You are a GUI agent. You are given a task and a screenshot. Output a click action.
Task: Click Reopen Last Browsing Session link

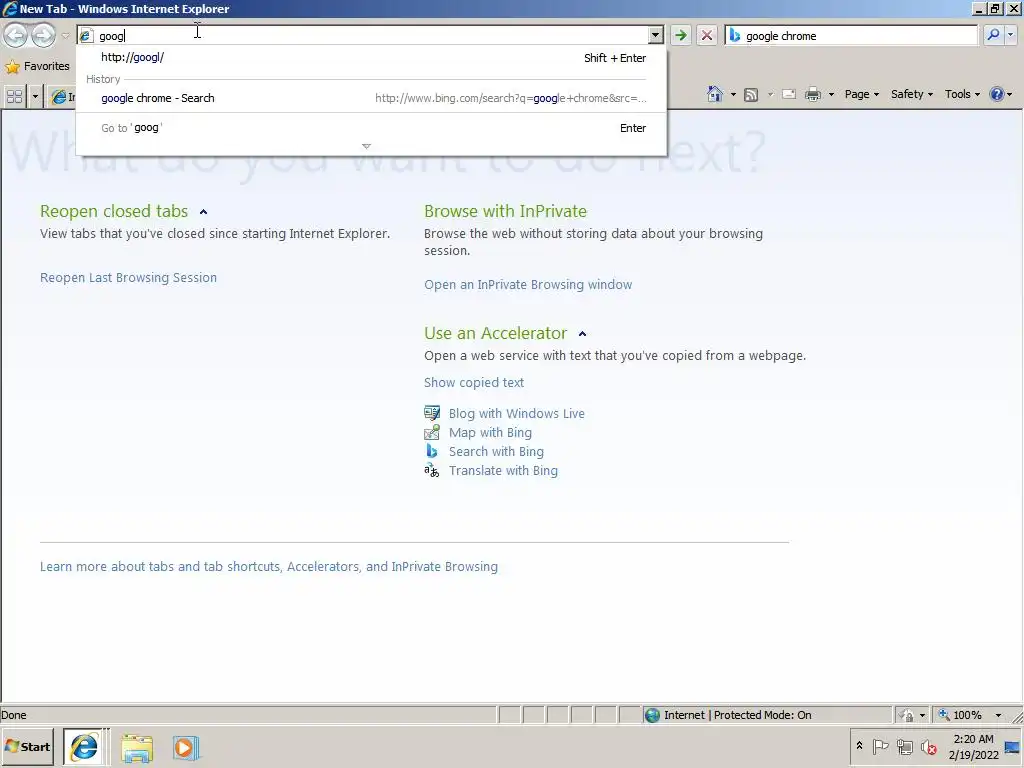tap(129, 278)
